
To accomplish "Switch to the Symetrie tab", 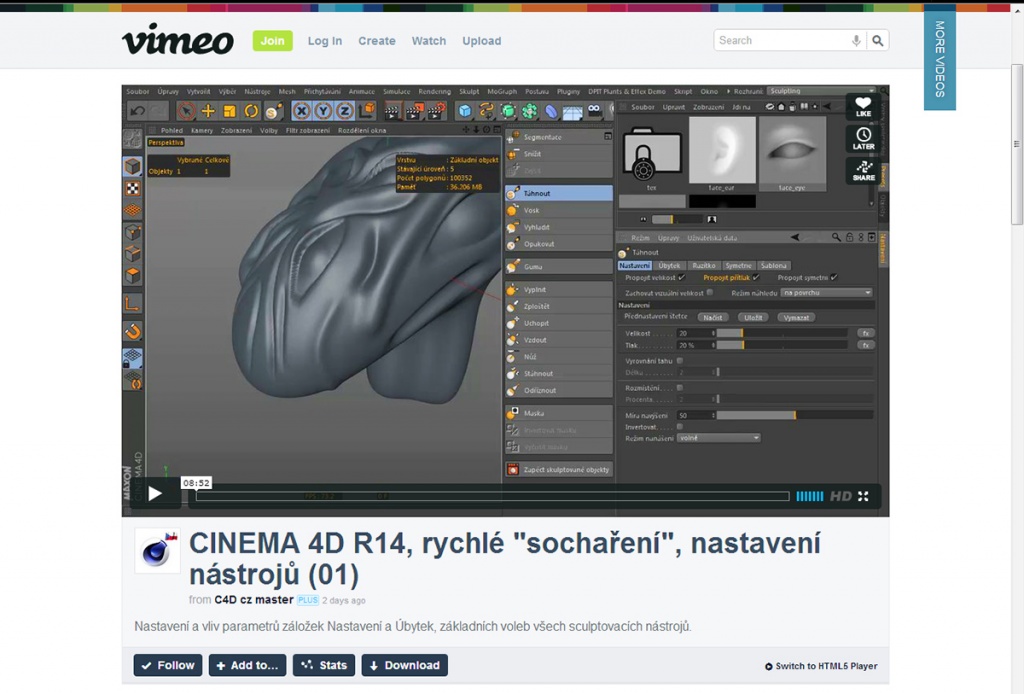I will coord(738,266).
